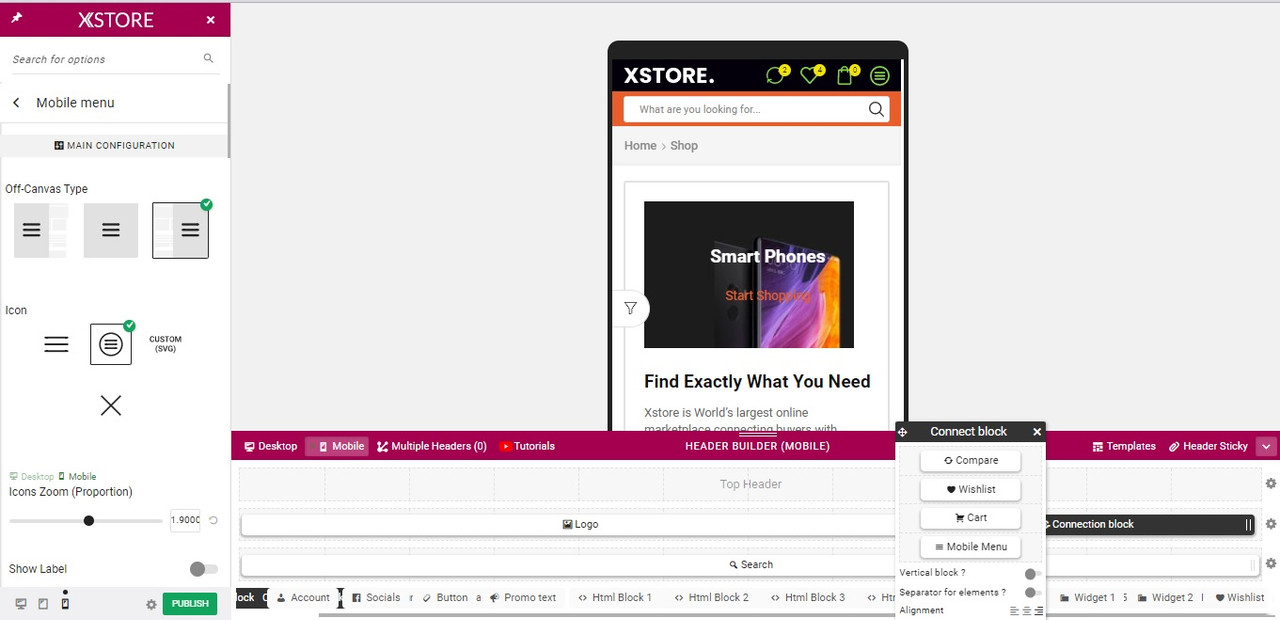Click the move handle of Connect block
Screen dimensions: 1280x620
click(x=903, y=432)
